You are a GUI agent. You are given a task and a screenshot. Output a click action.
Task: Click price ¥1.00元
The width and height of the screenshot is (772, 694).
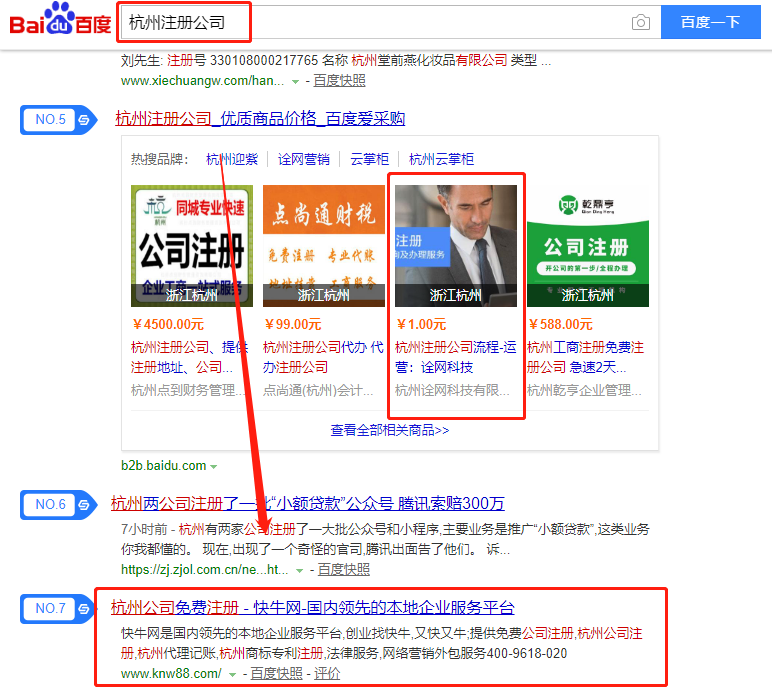(421, 324)
